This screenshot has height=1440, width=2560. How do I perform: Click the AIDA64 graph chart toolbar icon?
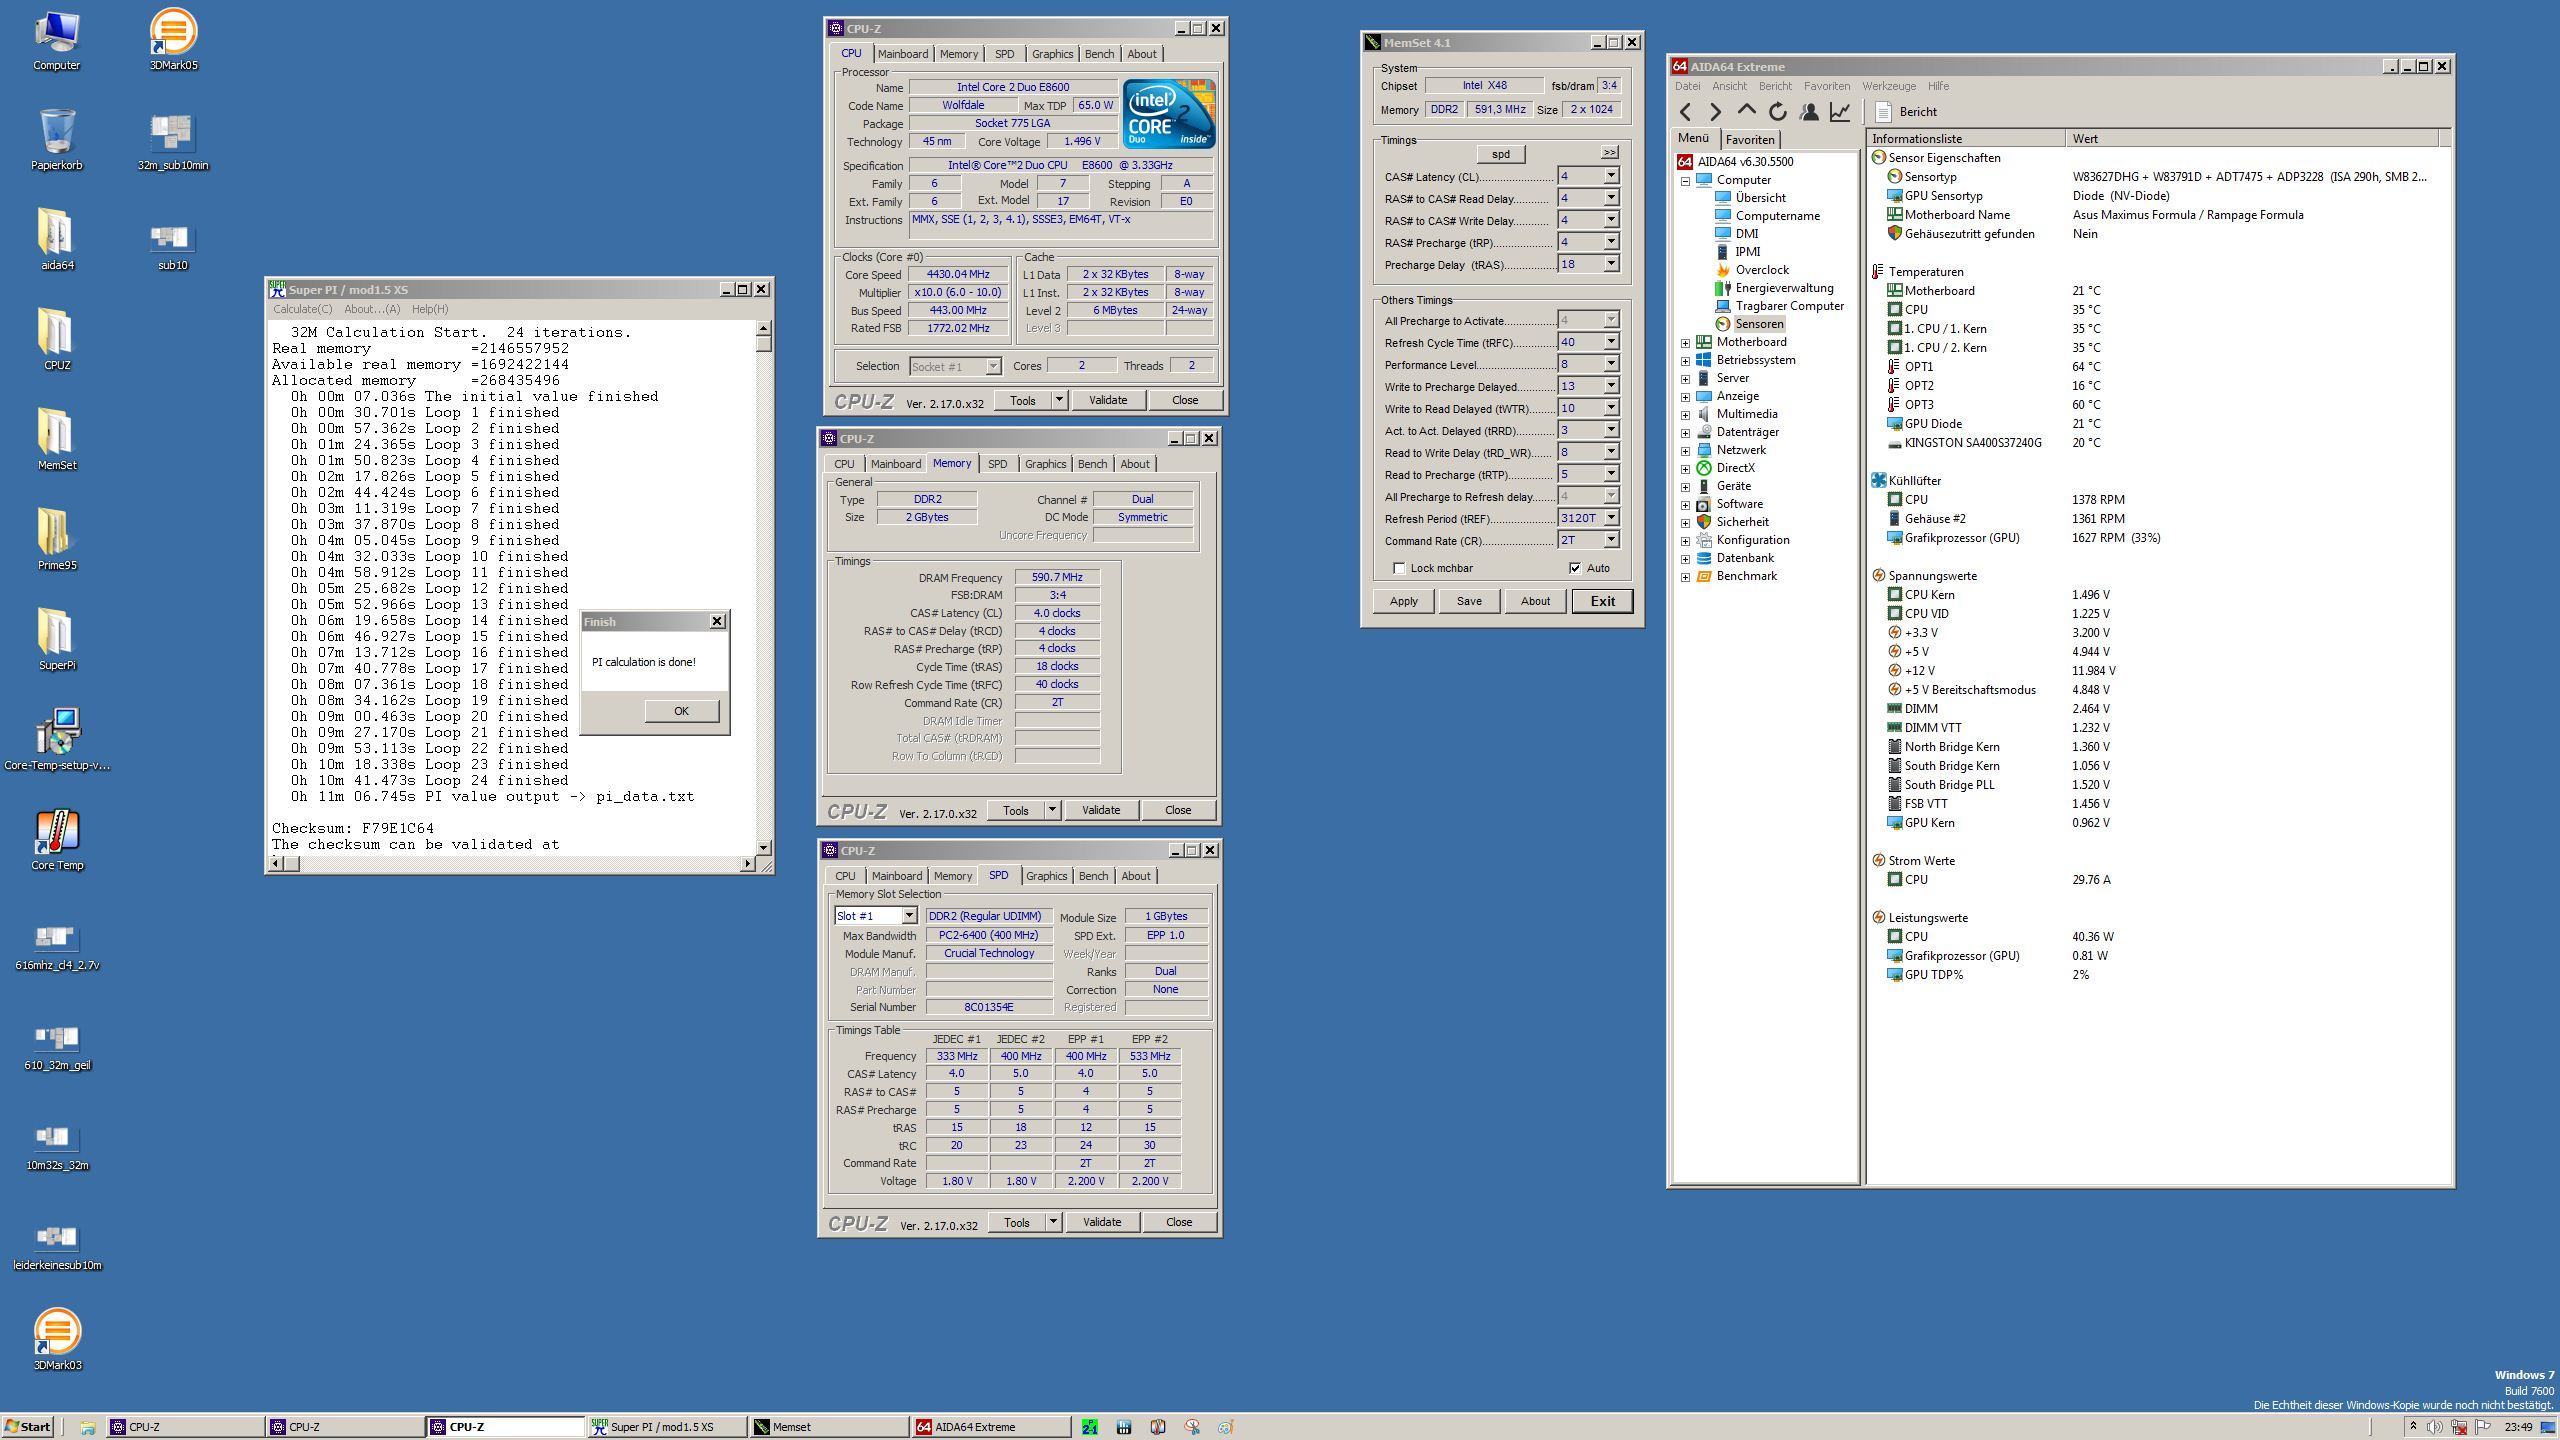pyautogui.click(x=1840, y=112)
